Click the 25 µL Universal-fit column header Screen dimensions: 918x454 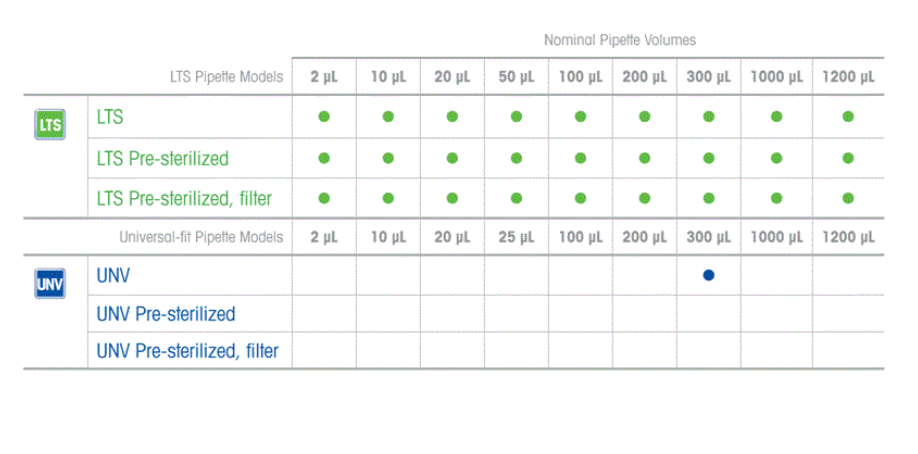pyautogui.click(x=516, y=237)
